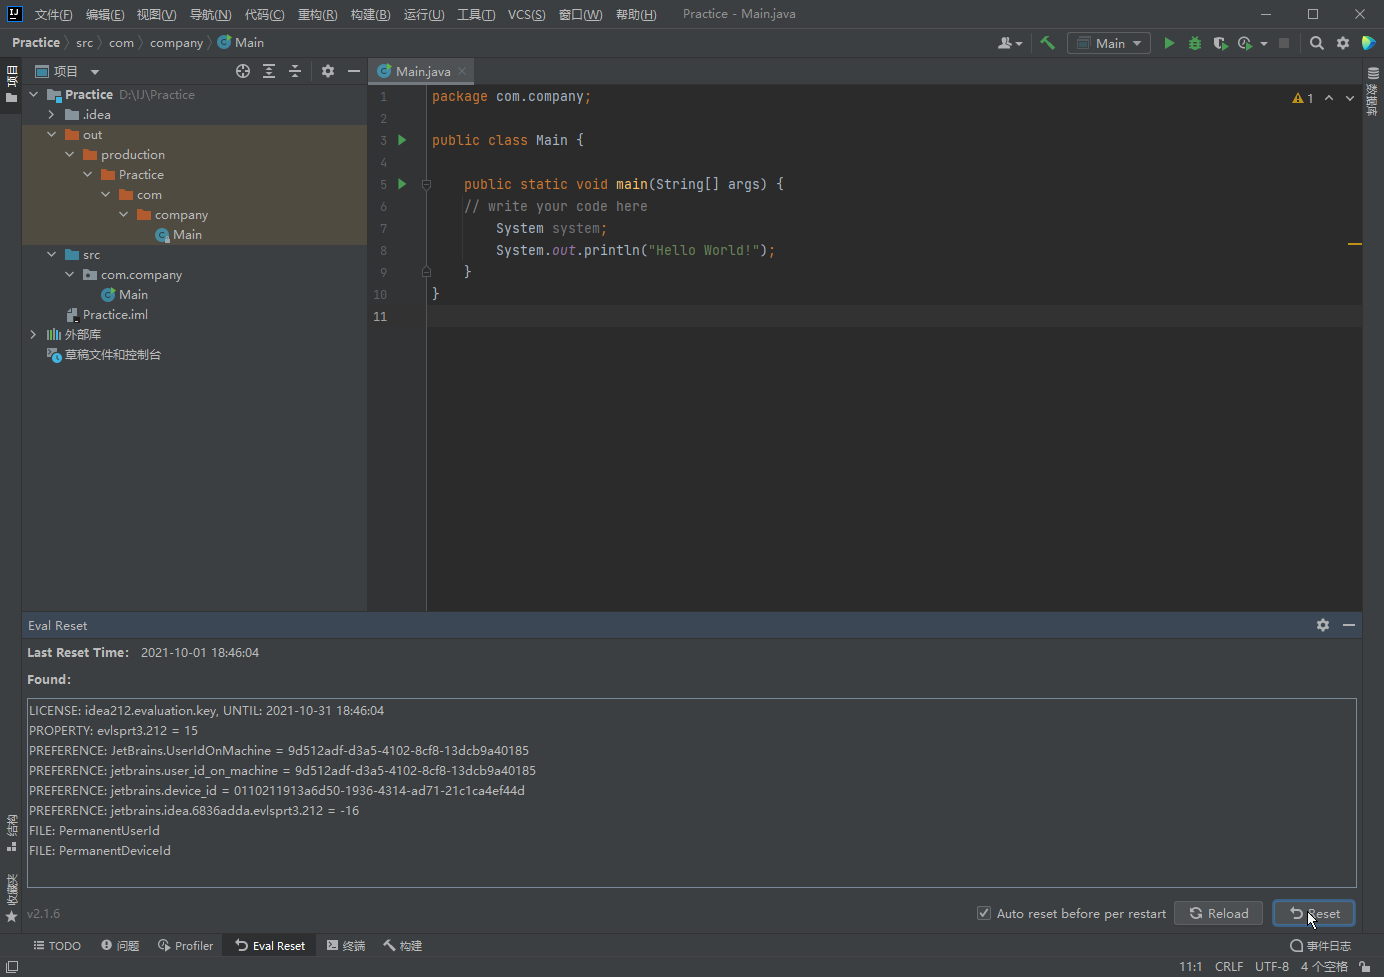Open the Main run configuration dropdown
The height and width of the screenshot is (977, 1384).
[x=1109, y=43]
